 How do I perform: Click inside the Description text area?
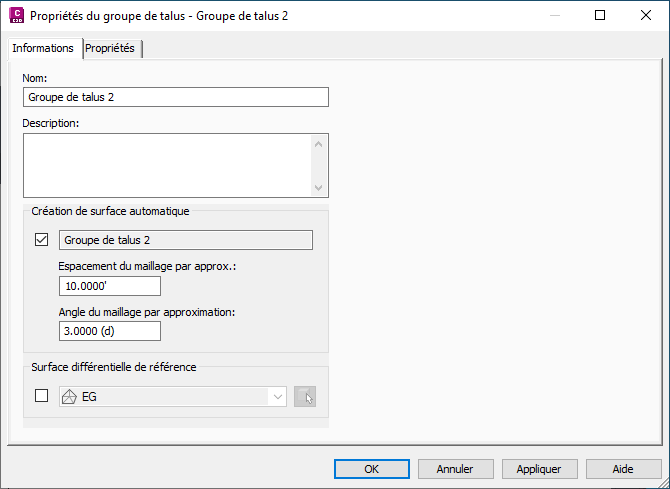(167, 165)
